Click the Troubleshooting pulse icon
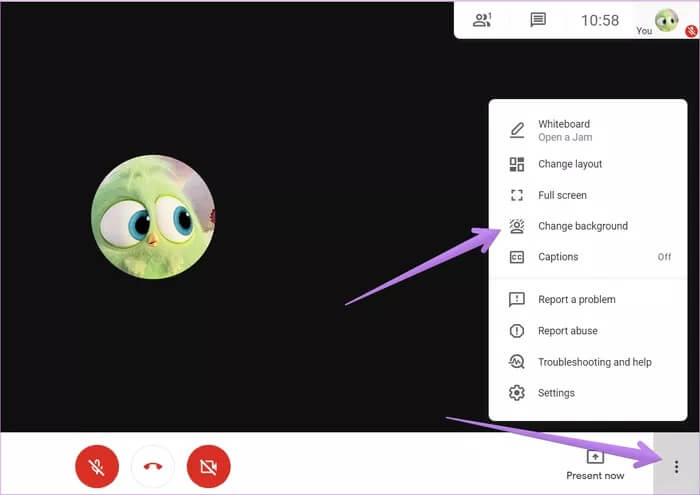 [517, 362]
